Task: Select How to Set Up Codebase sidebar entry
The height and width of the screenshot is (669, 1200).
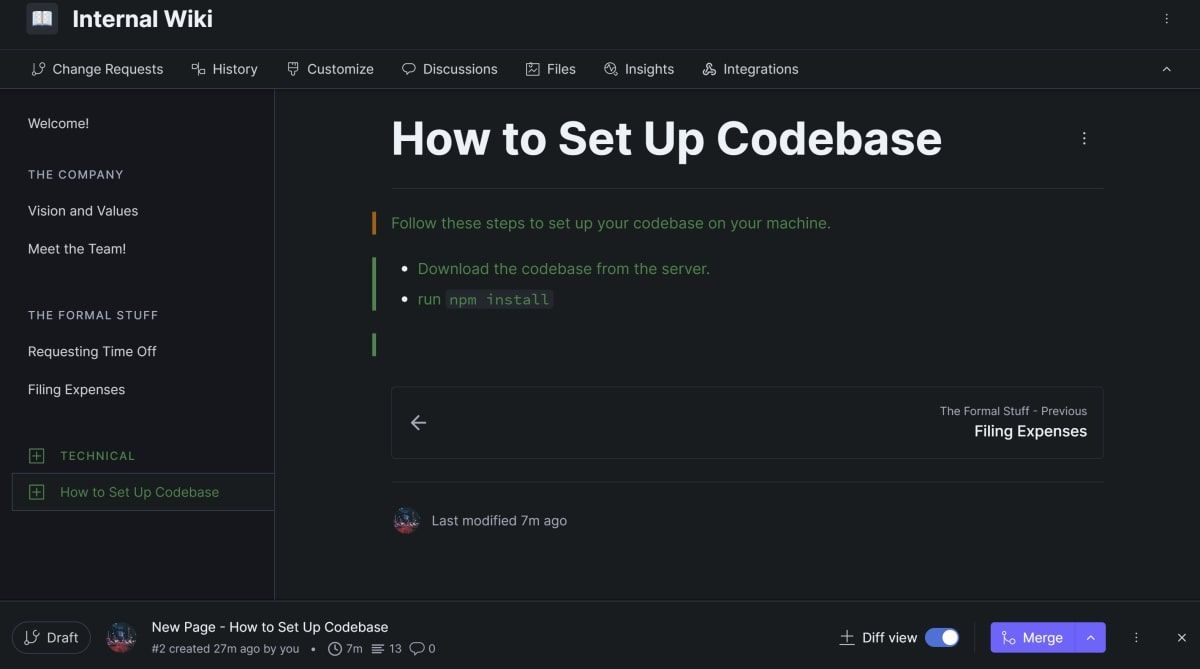Action: click(x=143, y=492)
